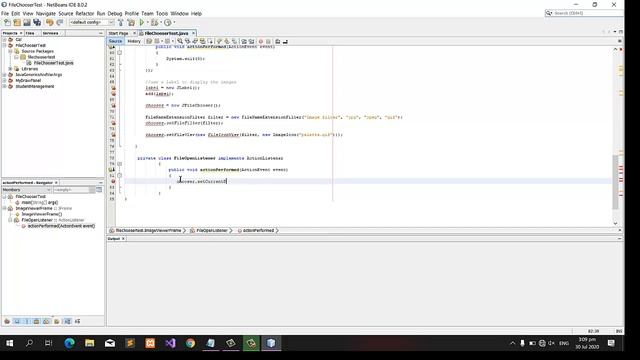Open dropdown arrow next to Run icon

(x=147, y=22)
